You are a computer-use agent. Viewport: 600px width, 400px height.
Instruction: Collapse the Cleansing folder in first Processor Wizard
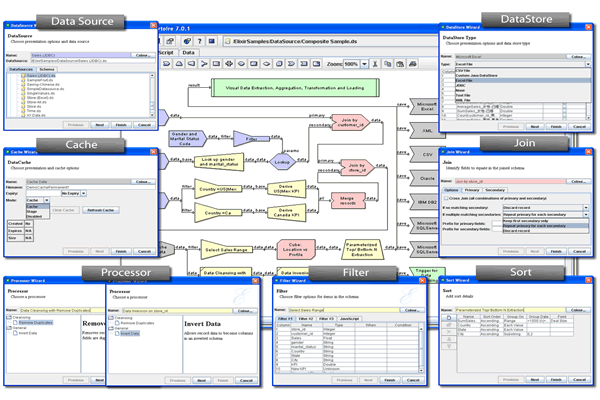pyautogui.click(x=9, y=317)
